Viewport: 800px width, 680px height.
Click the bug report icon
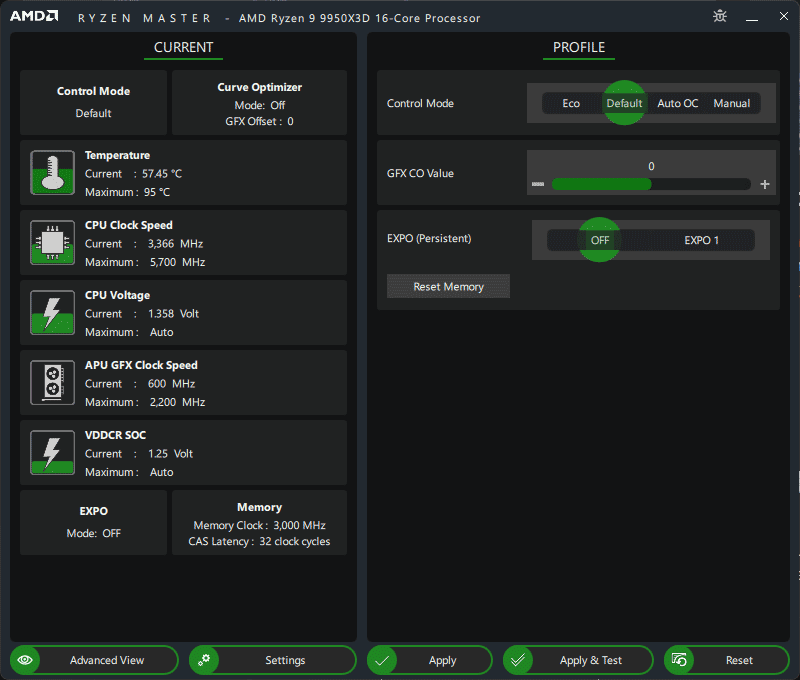(x=720, y=16)
